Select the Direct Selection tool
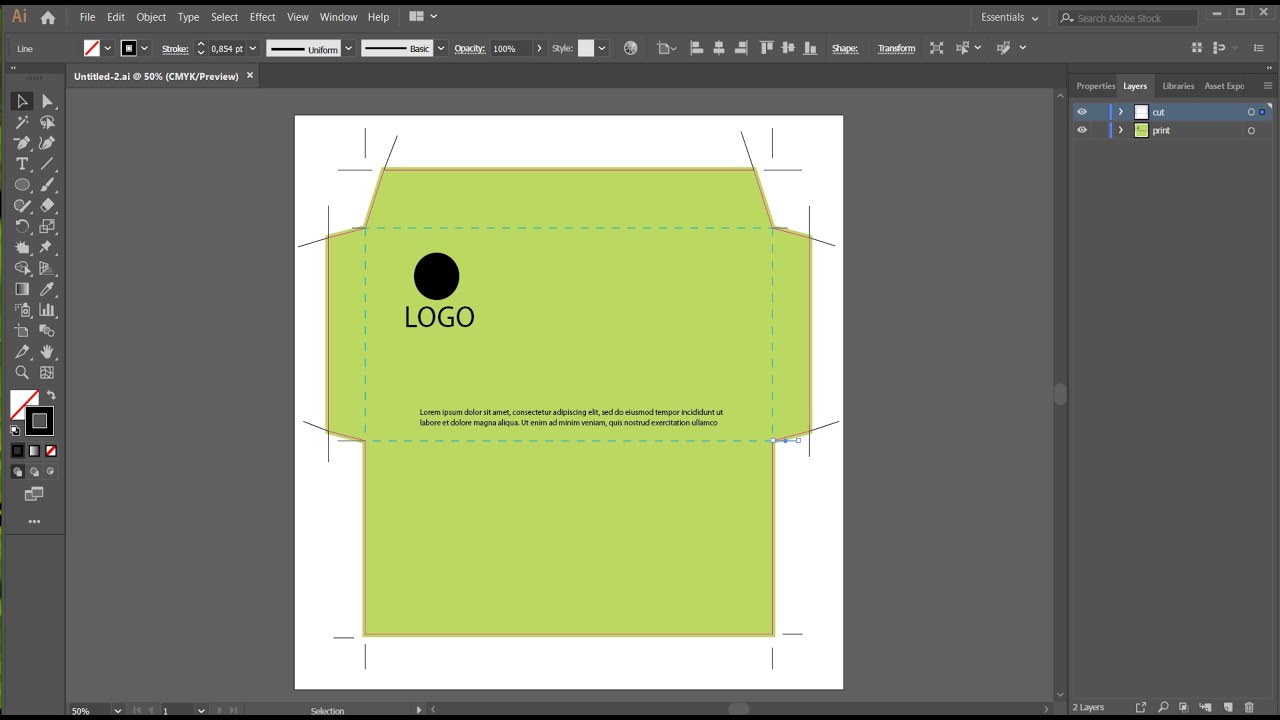 [47, 101]
